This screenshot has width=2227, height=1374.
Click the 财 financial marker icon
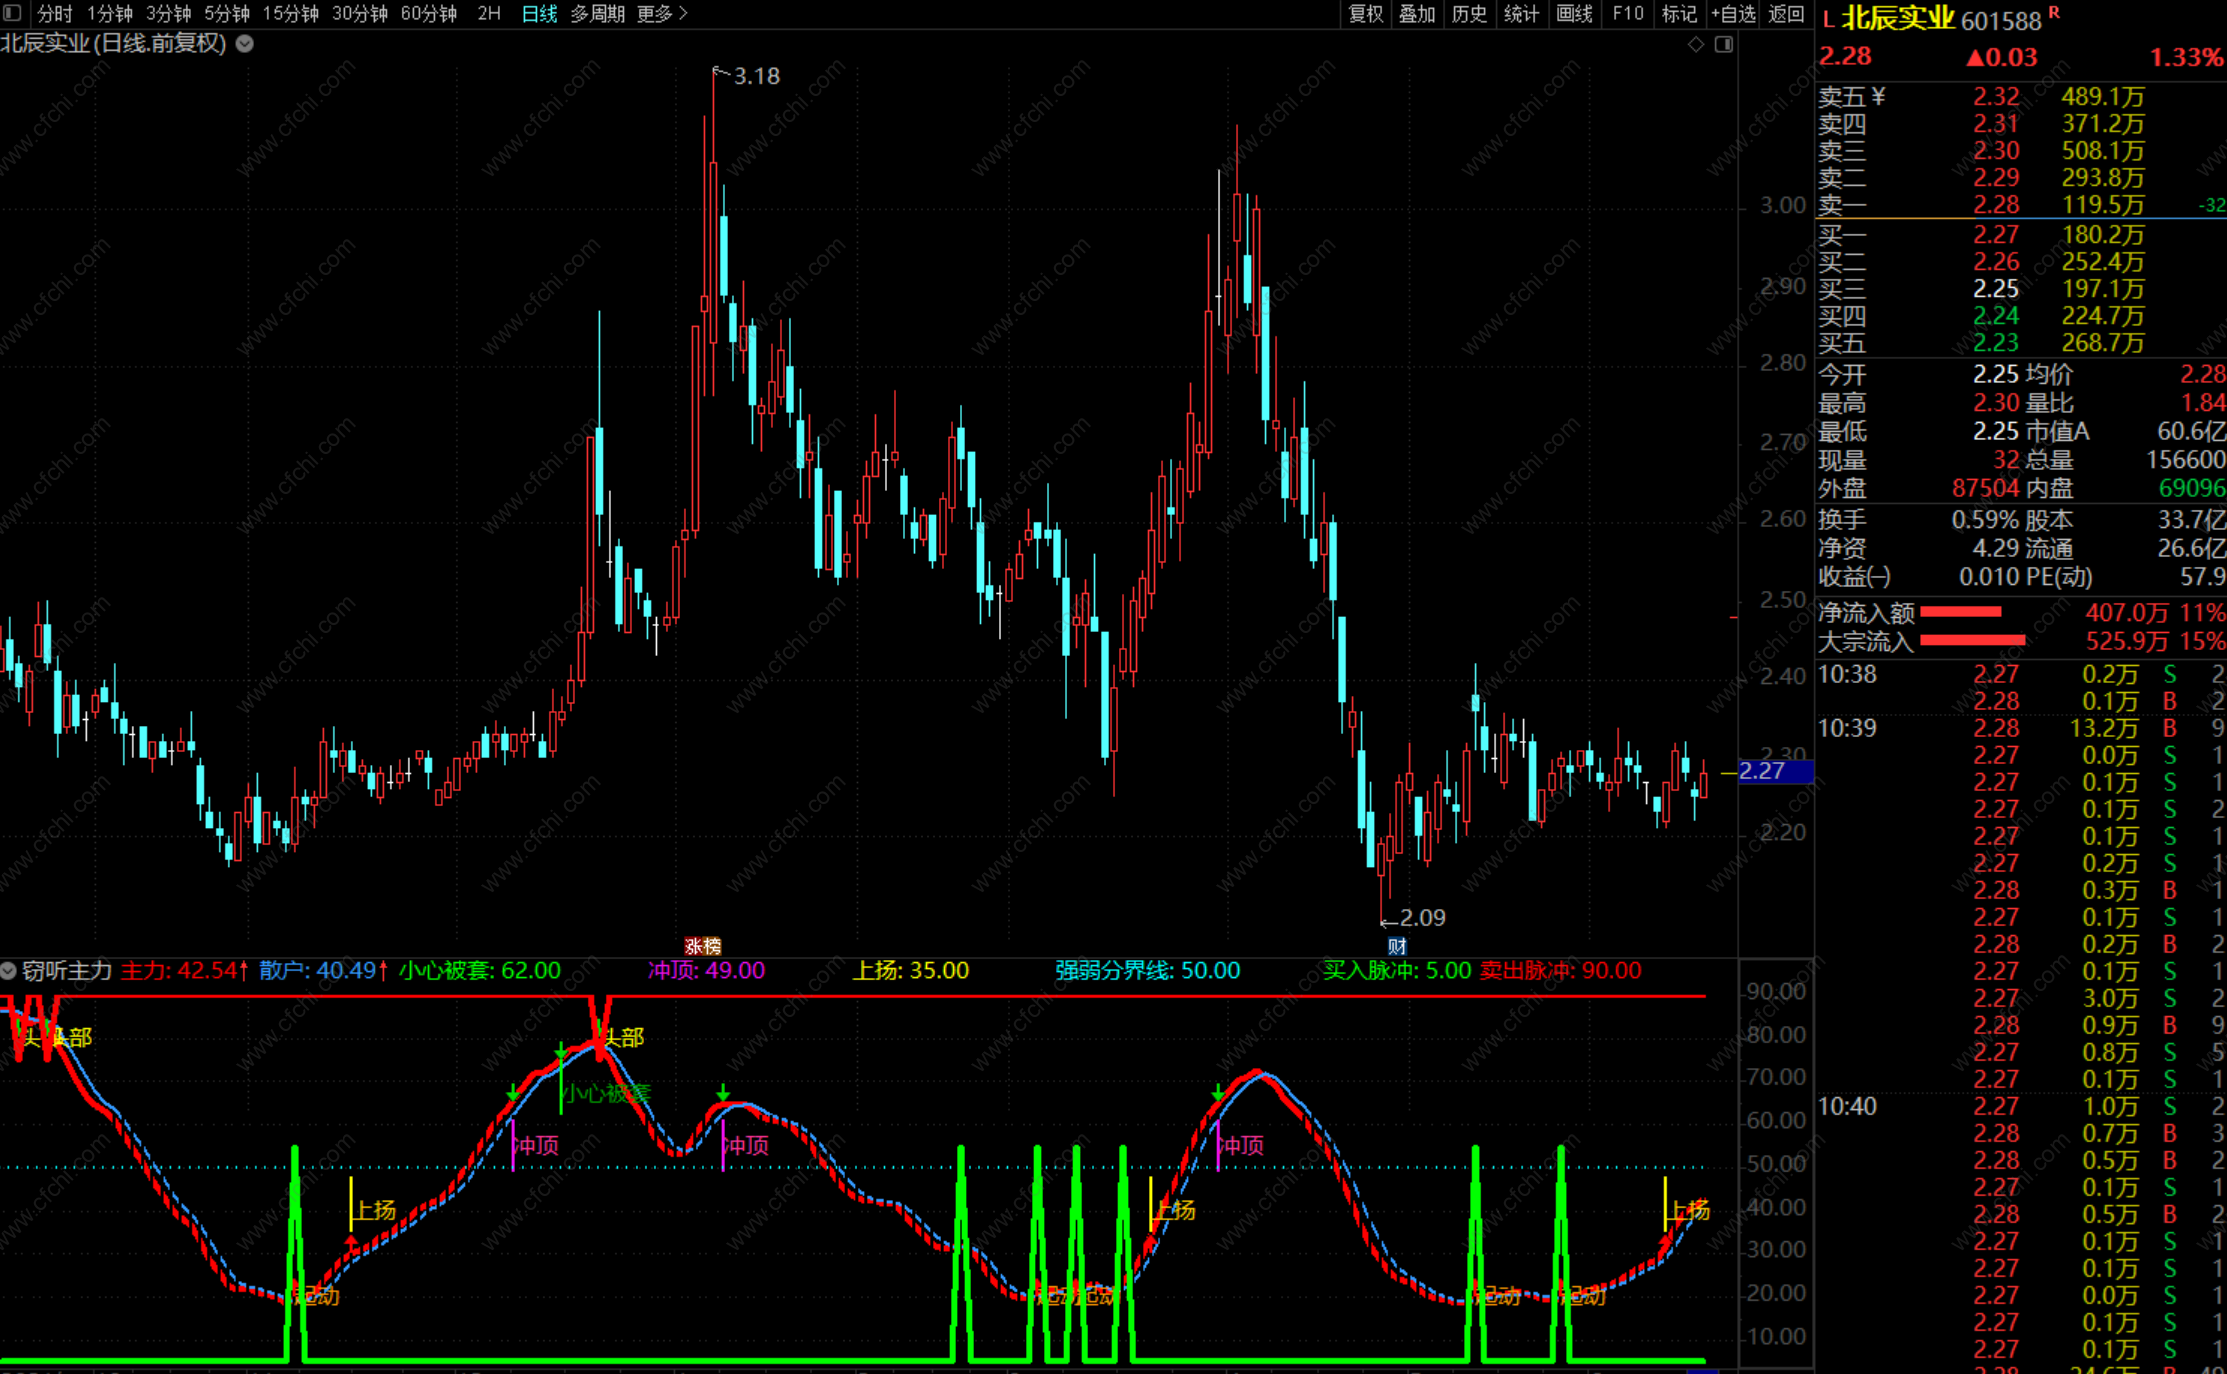[1397, 946]
